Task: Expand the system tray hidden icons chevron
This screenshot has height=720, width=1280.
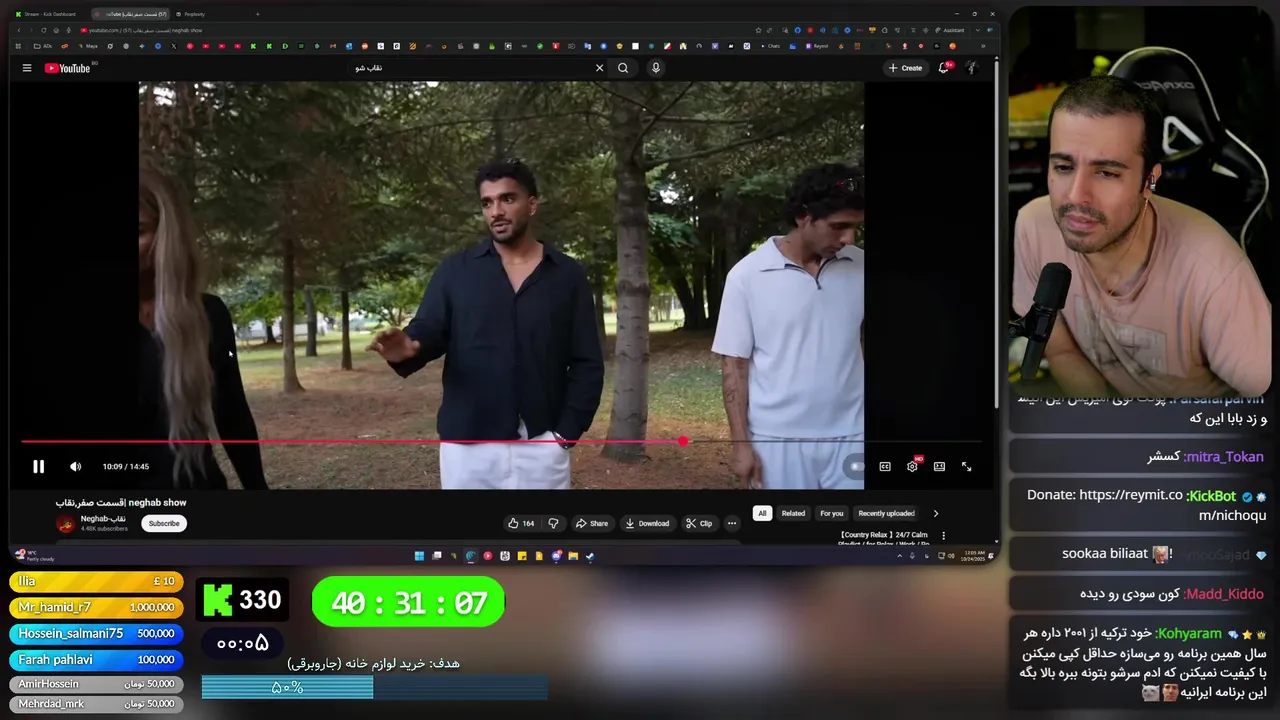Action: pos(899,556)
